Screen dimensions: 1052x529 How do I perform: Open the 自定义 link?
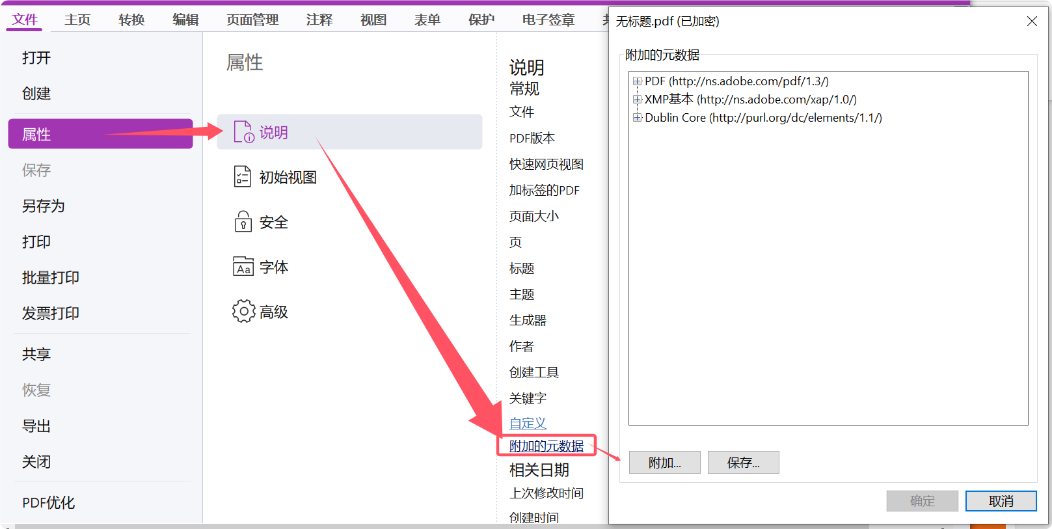click(x=528, y=424)
